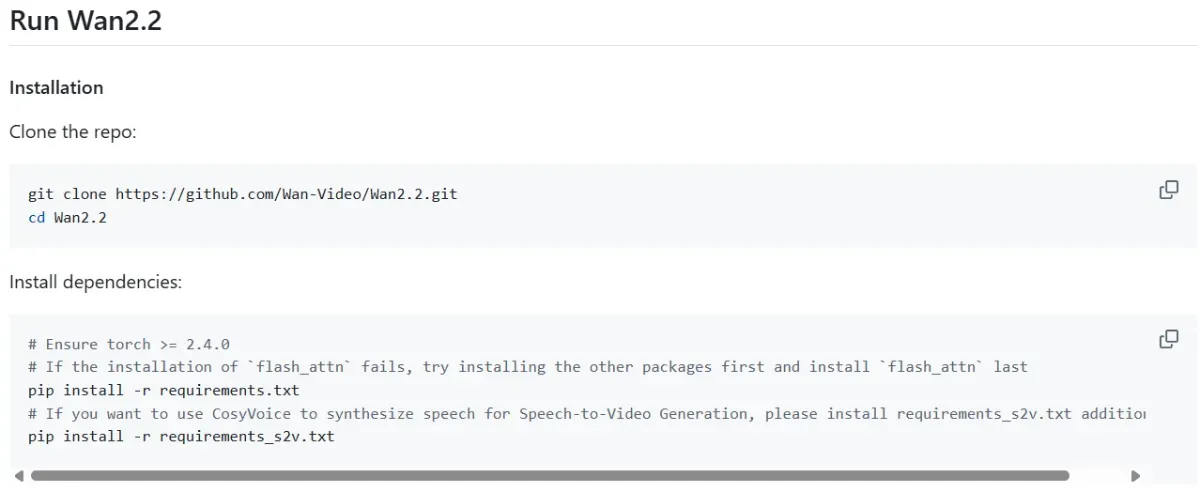Click the blue "cd" keyword

pyautogui.click(x=37, y=217)
